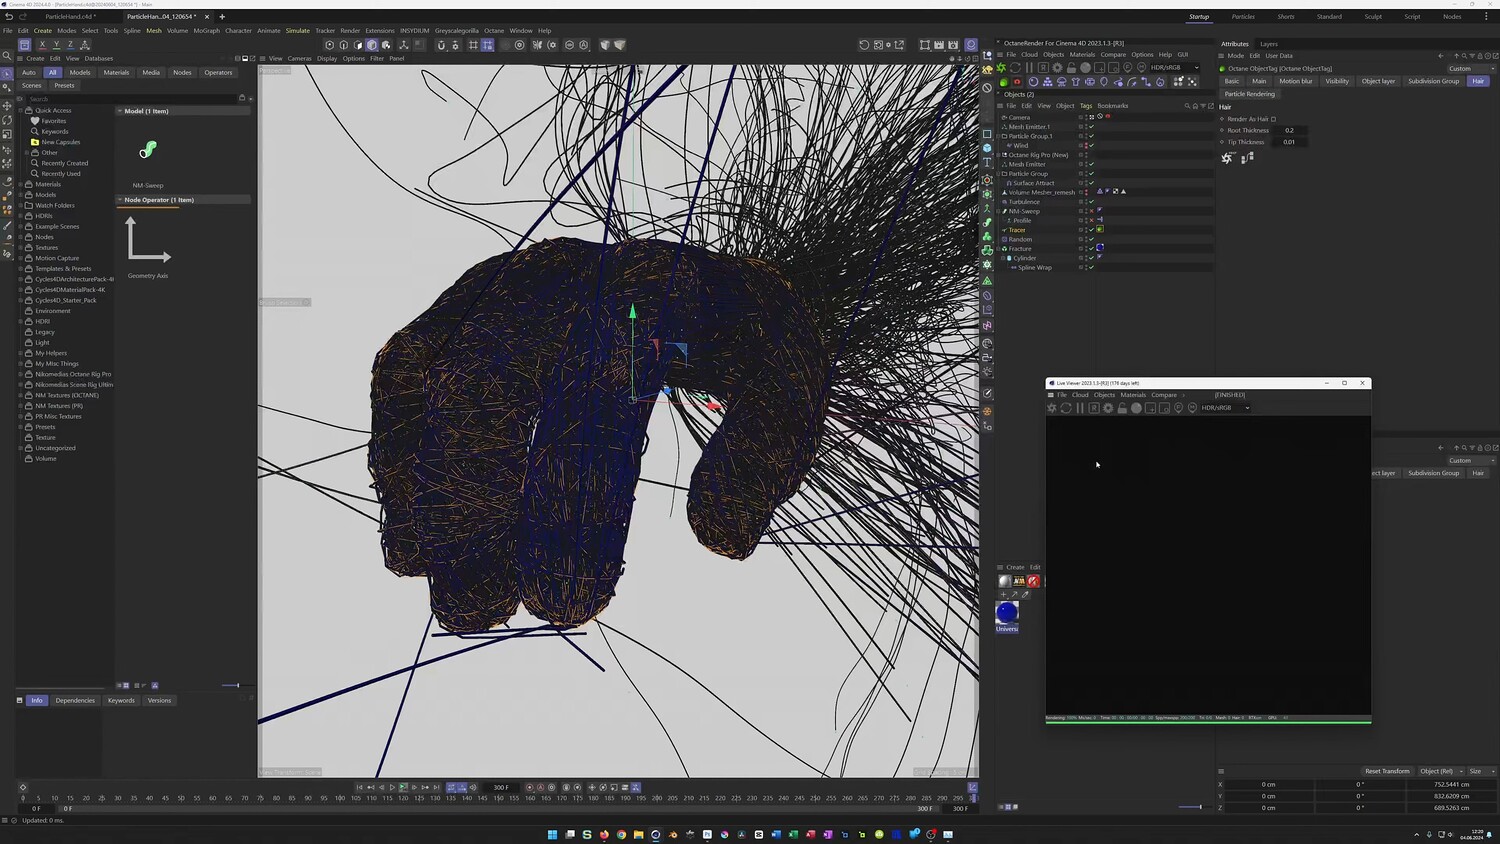Screen dimensions: 1500x844
Task: Click the lock icon in docked Octane toolbar
Action: pyautogui.click(x=1071, y=68)
